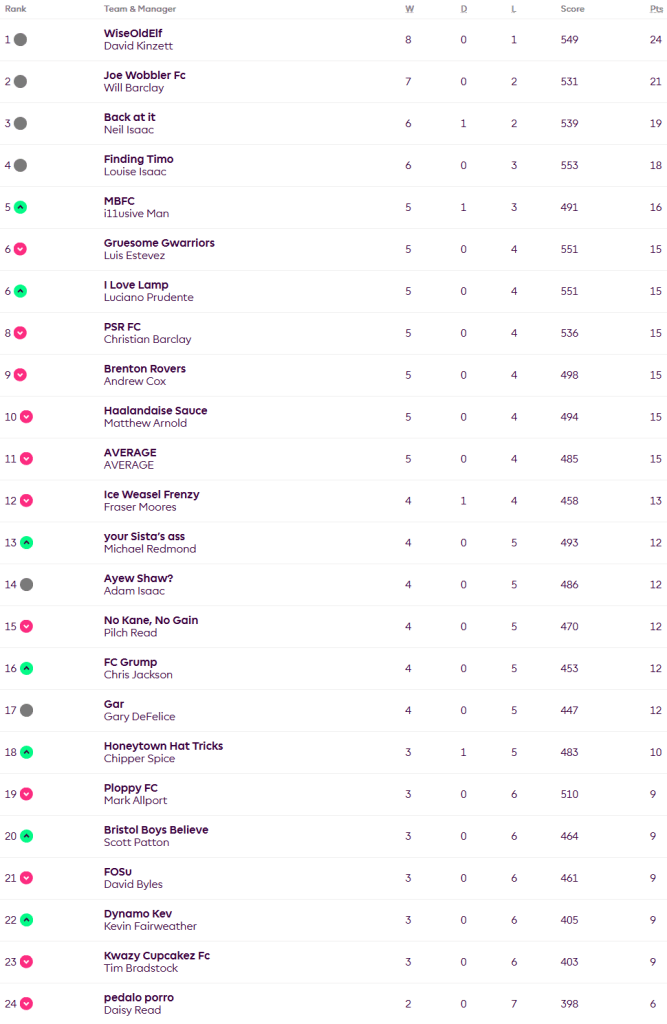Click the red down arrow beside Ice Weasel Frenzy
Screen dimensions: 667x1024
(26, 501)
